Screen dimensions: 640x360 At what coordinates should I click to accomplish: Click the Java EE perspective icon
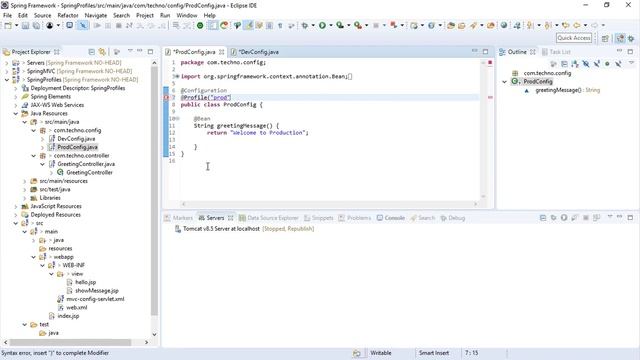point(620,38)
